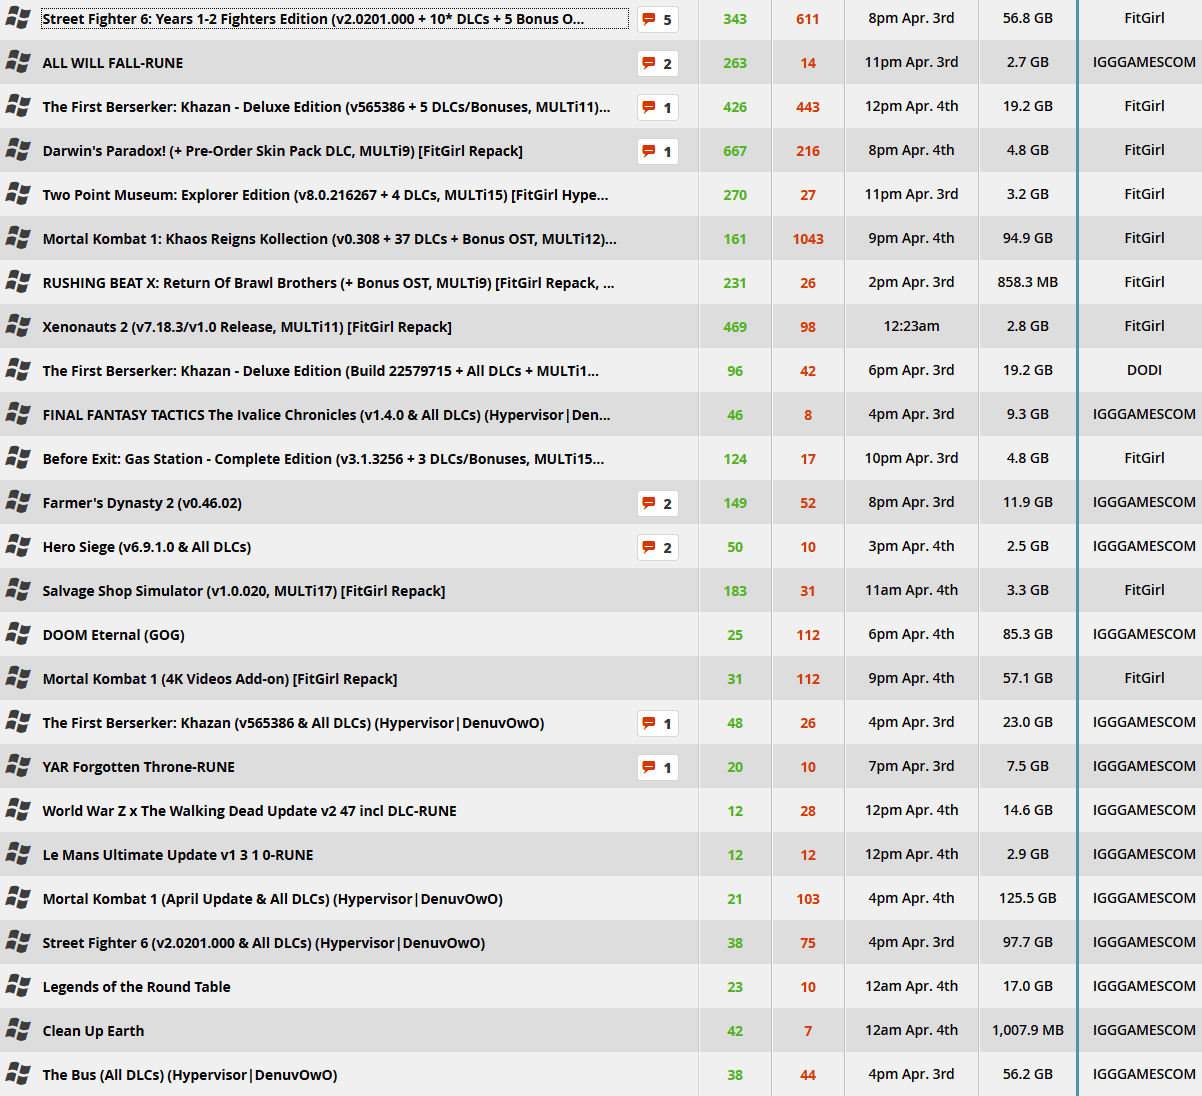The width and height of the screenshot is (1202, 1096).
Task: Open comments badge on Street Fighter 6 Fighters Edition
Action: 658,19
